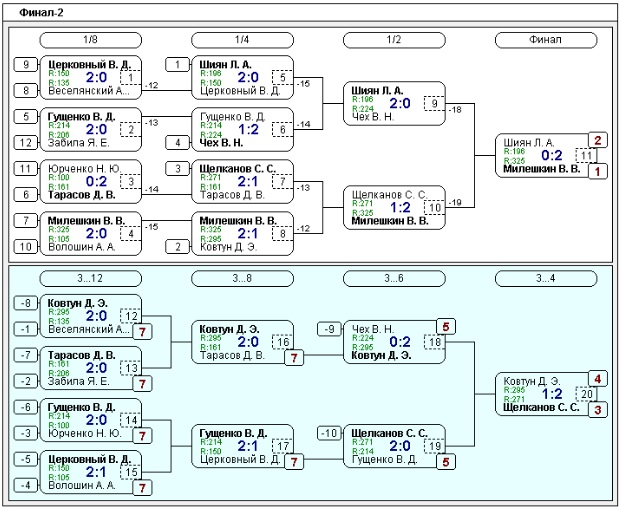Click seed box 11 beside Юрченко Н. Ю.

point(26,169)
